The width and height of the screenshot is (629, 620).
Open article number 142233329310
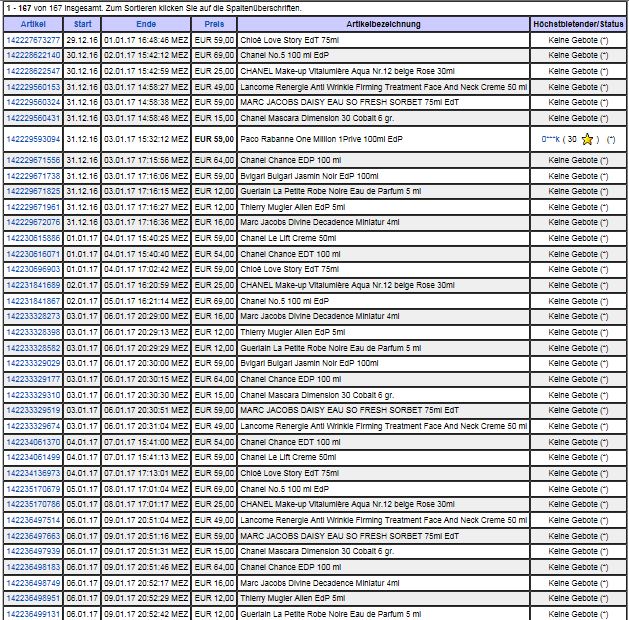[33, 395]
